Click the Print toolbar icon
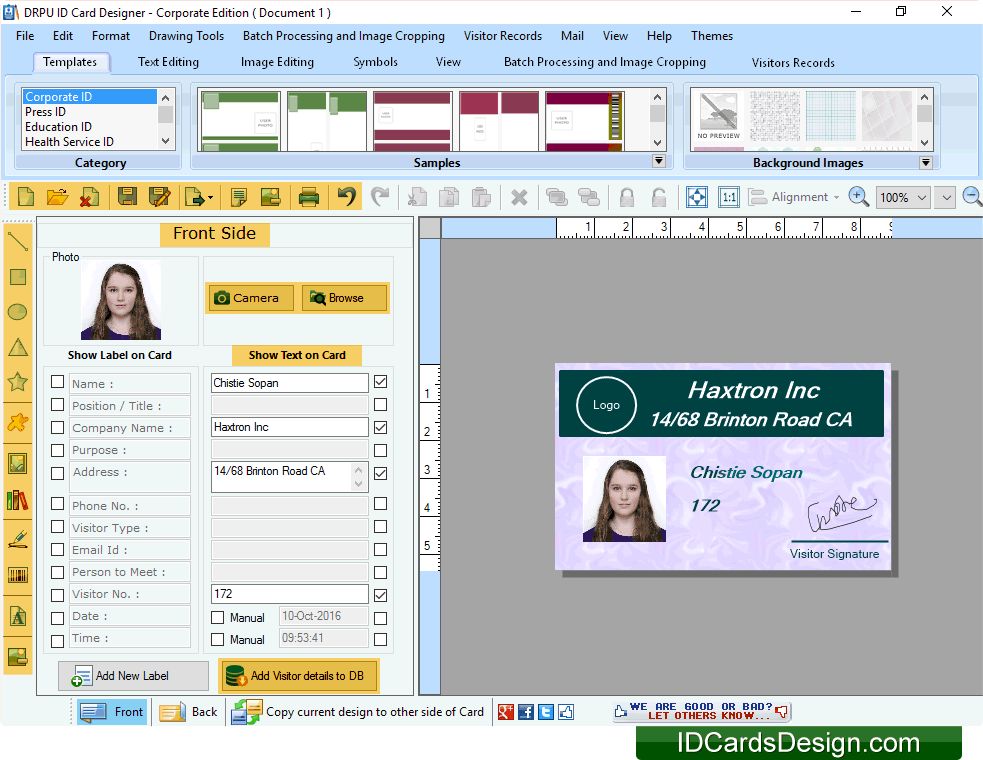The width and height of the screenshot is (983, 760). (308, 197)
